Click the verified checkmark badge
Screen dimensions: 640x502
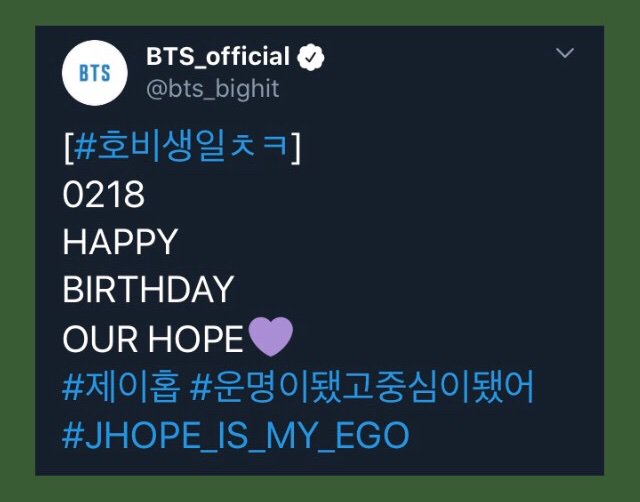311,57
